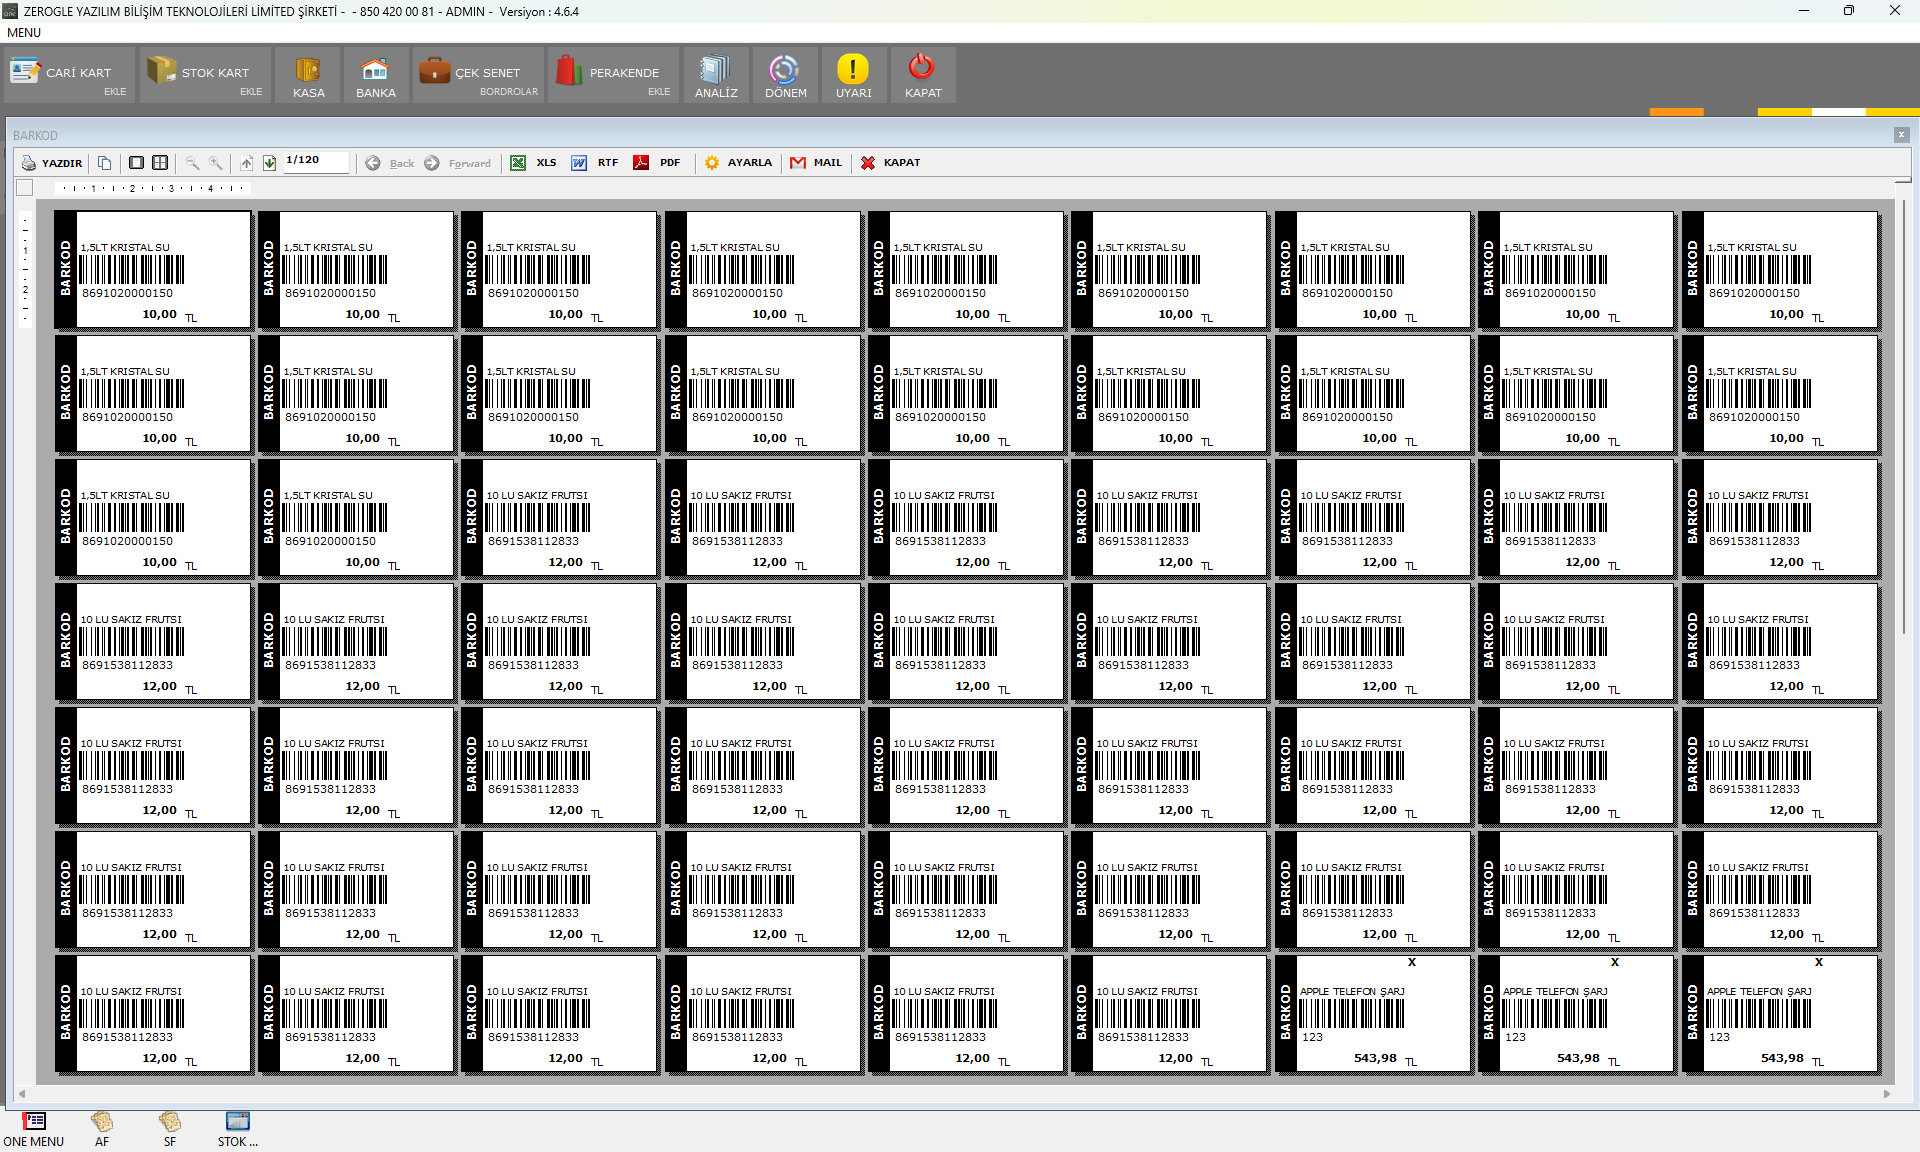Click the KAPAT power icon in top toolbar
Image resolution: width=1920 pixels, height=1152 pixels.
922,76
